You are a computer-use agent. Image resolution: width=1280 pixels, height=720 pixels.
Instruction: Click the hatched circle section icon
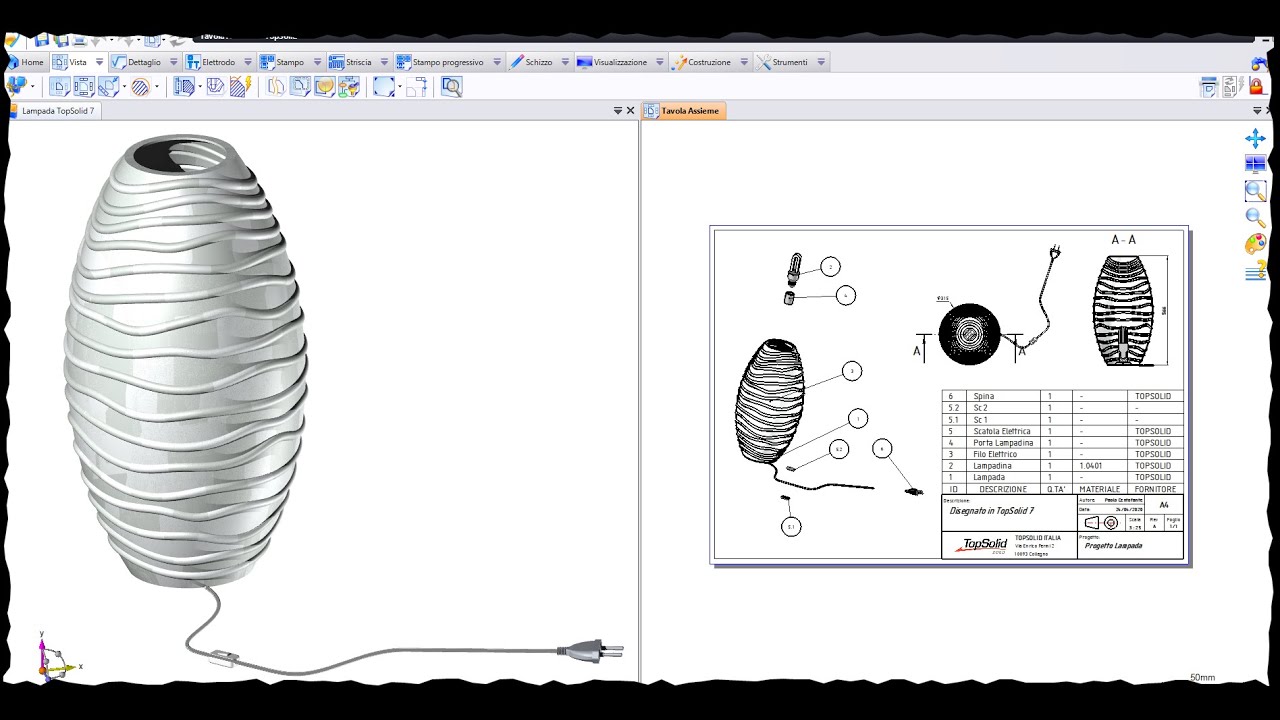[x=140, y=87]
